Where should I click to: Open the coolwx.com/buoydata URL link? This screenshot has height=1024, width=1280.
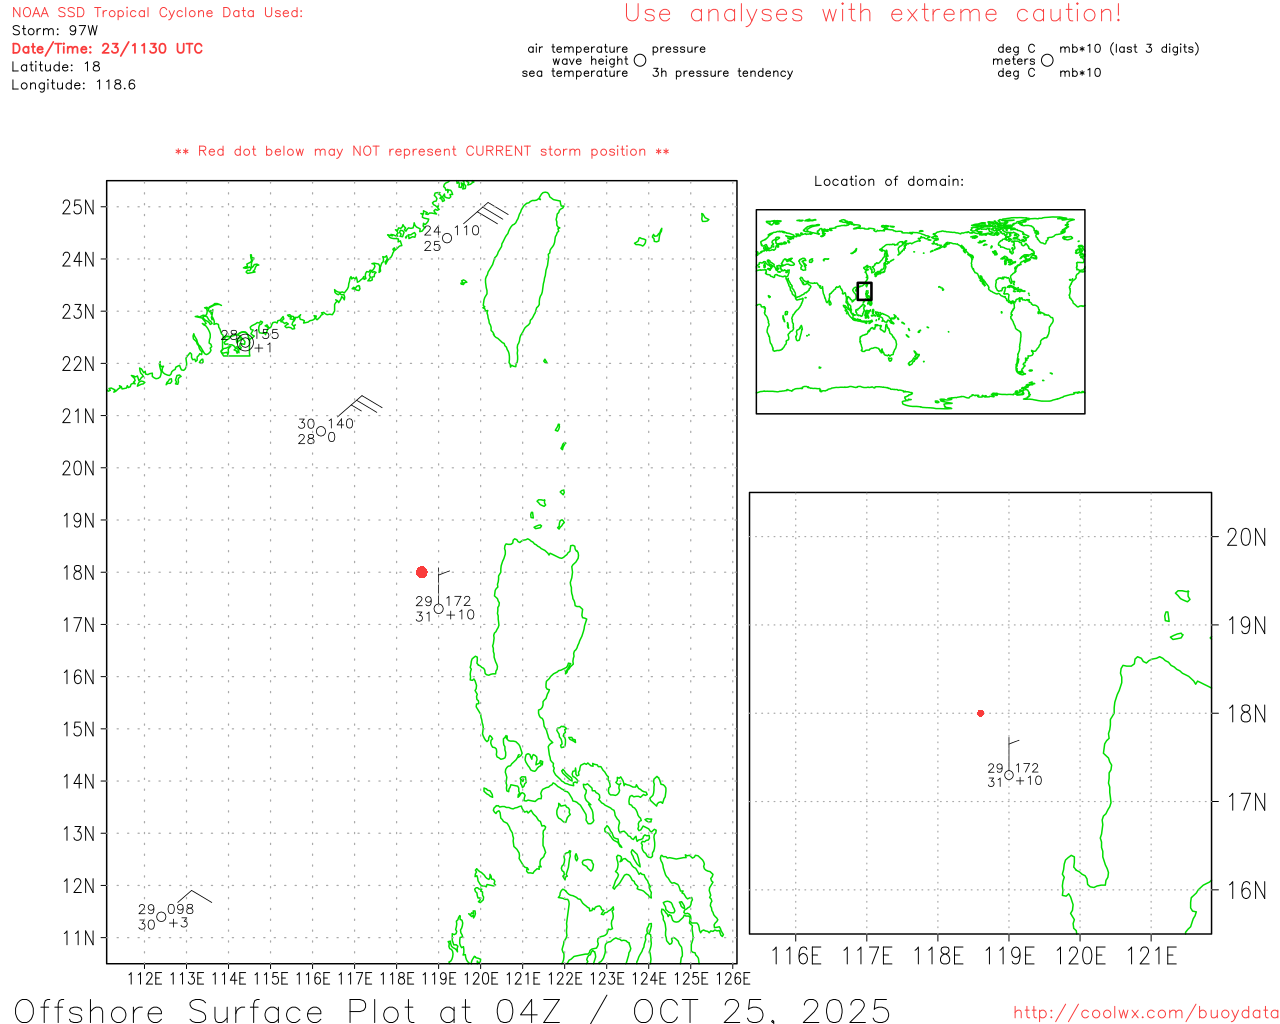tap(1145, 1013)
